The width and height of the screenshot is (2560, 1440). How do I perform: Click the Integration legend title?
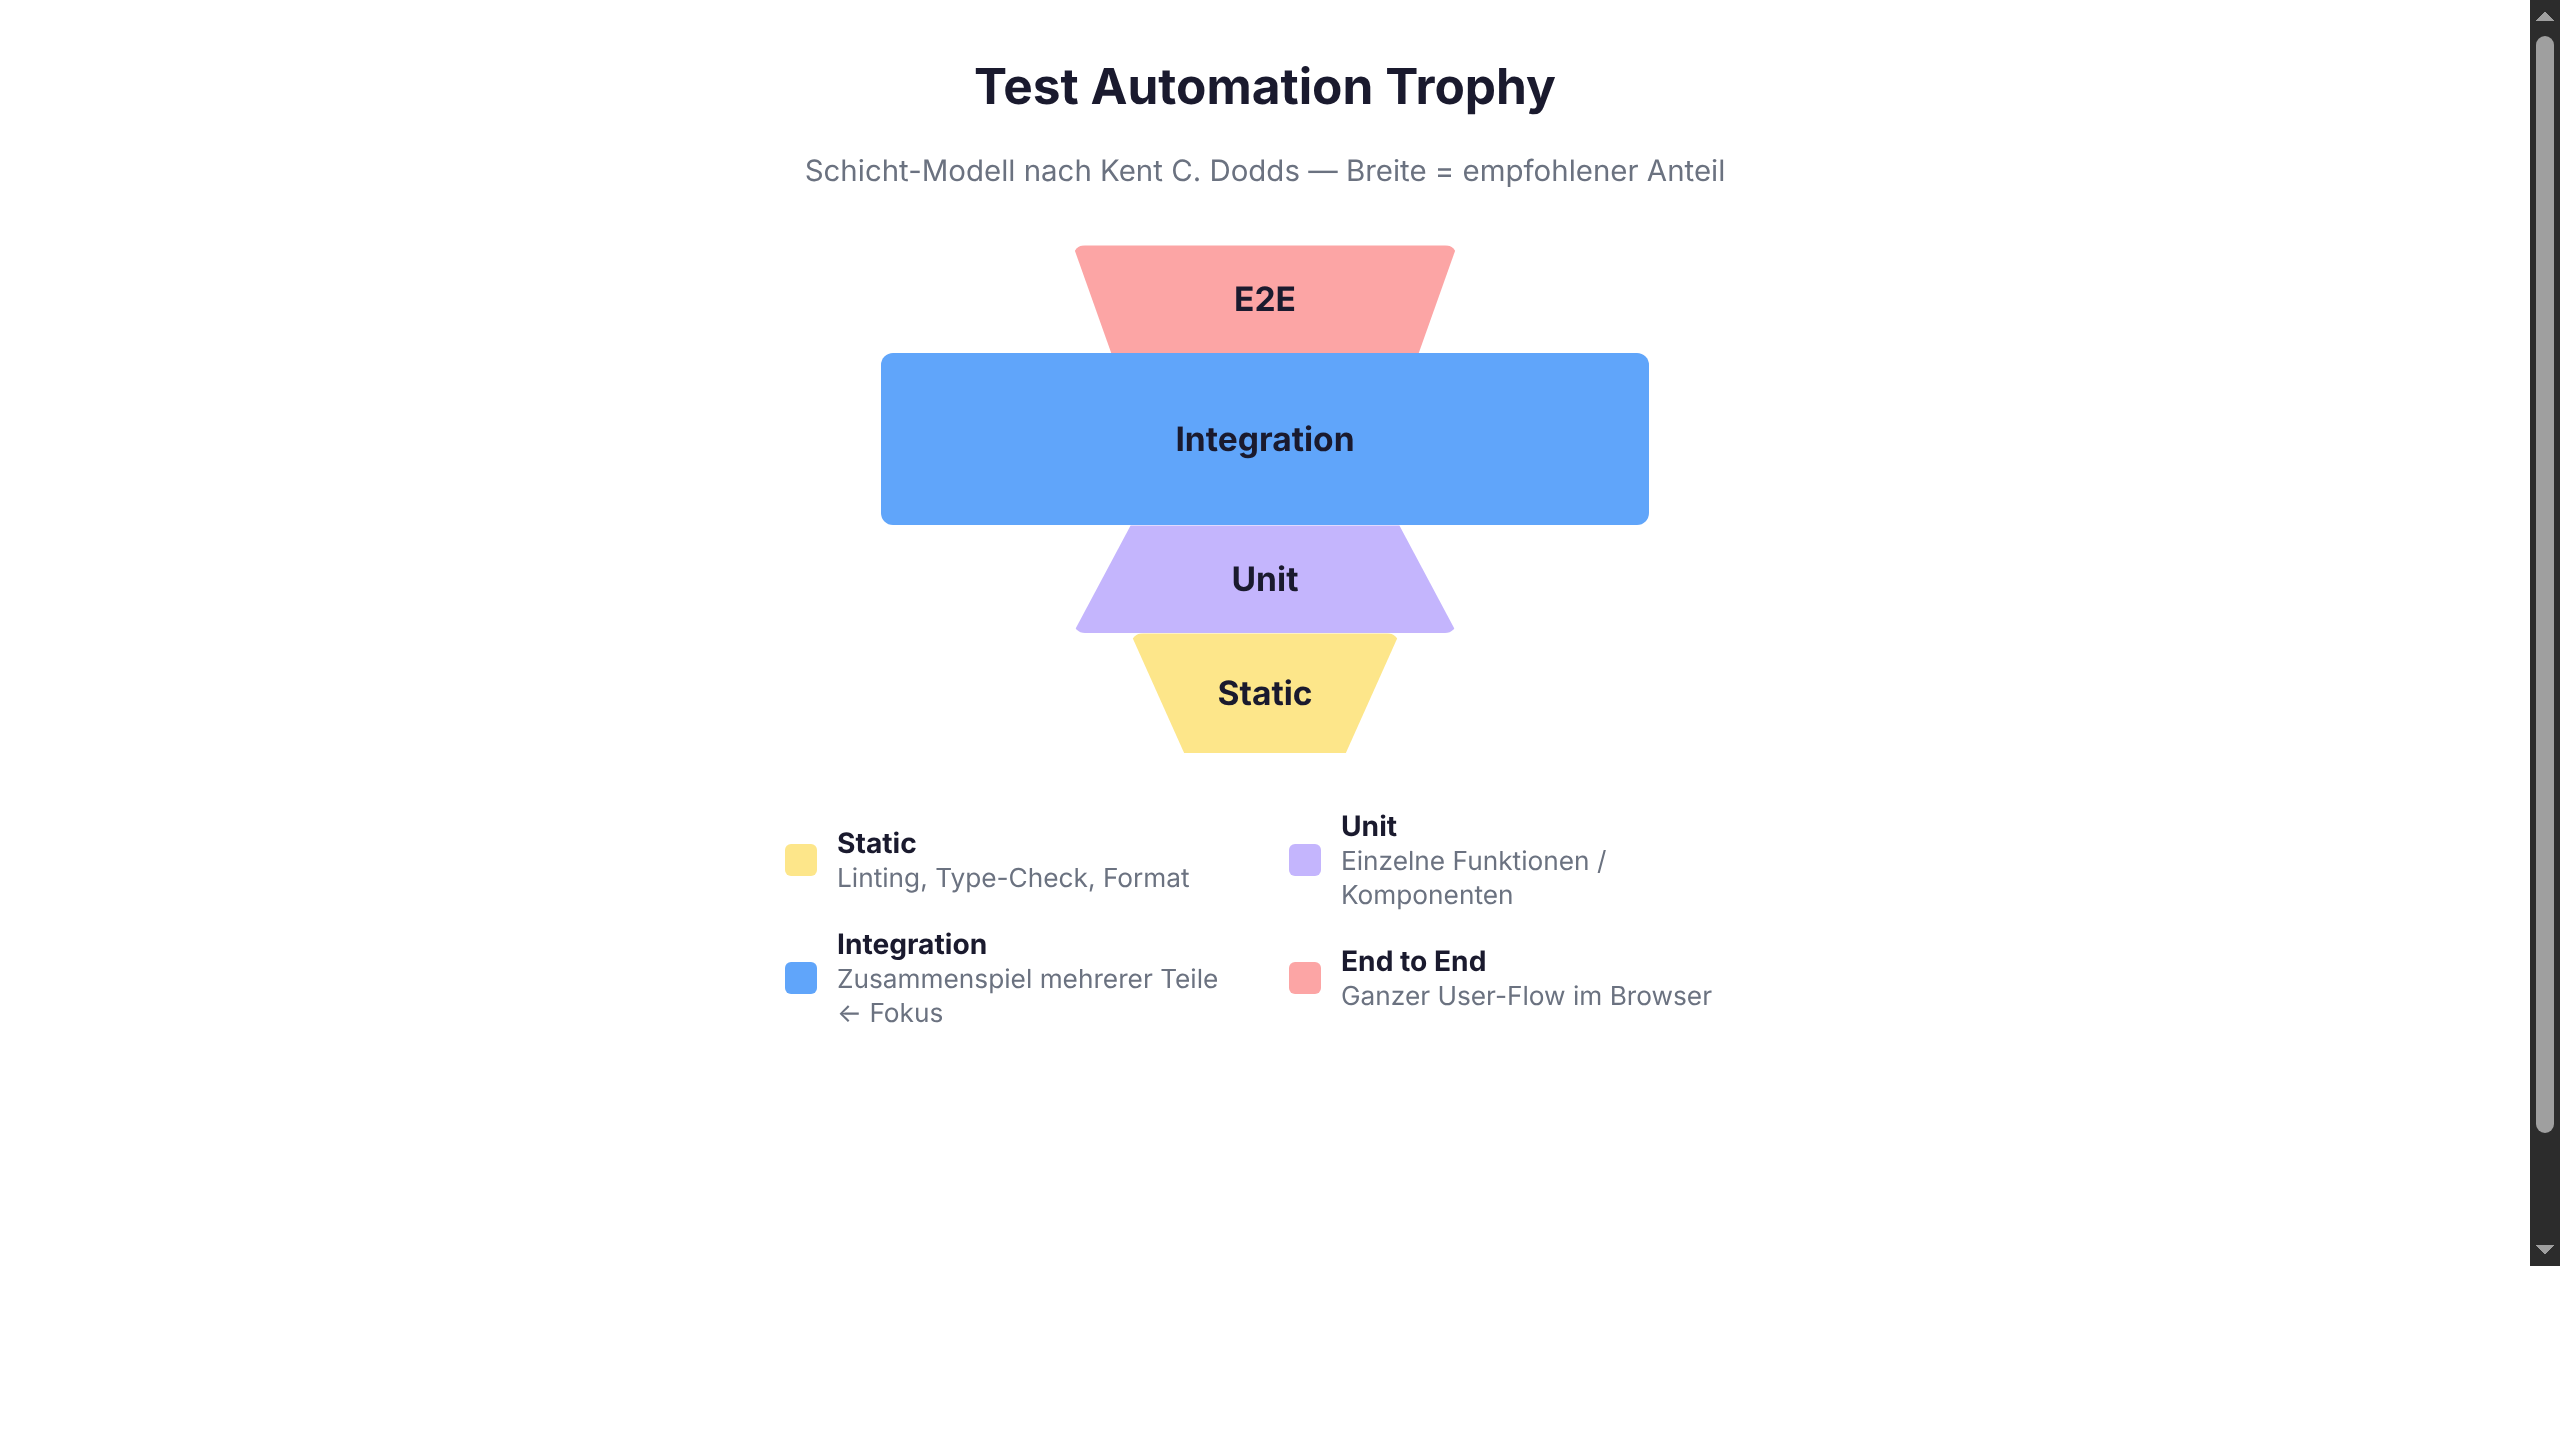pos(911,944)
